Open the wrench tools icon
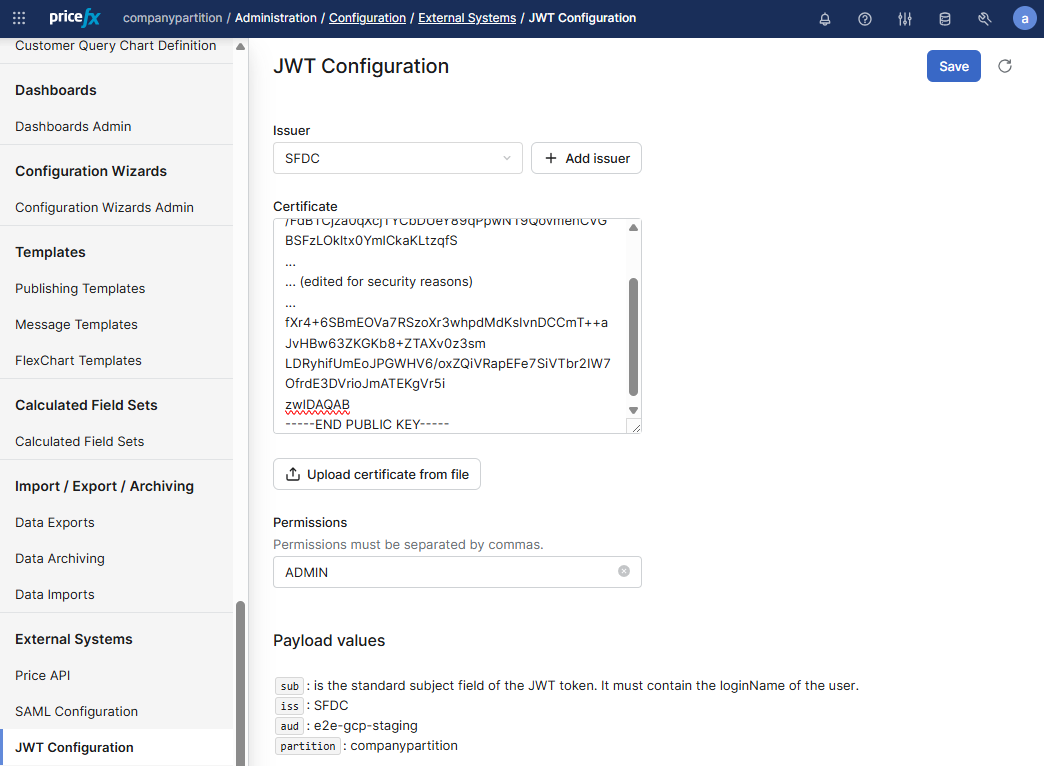 pos(984,19)
